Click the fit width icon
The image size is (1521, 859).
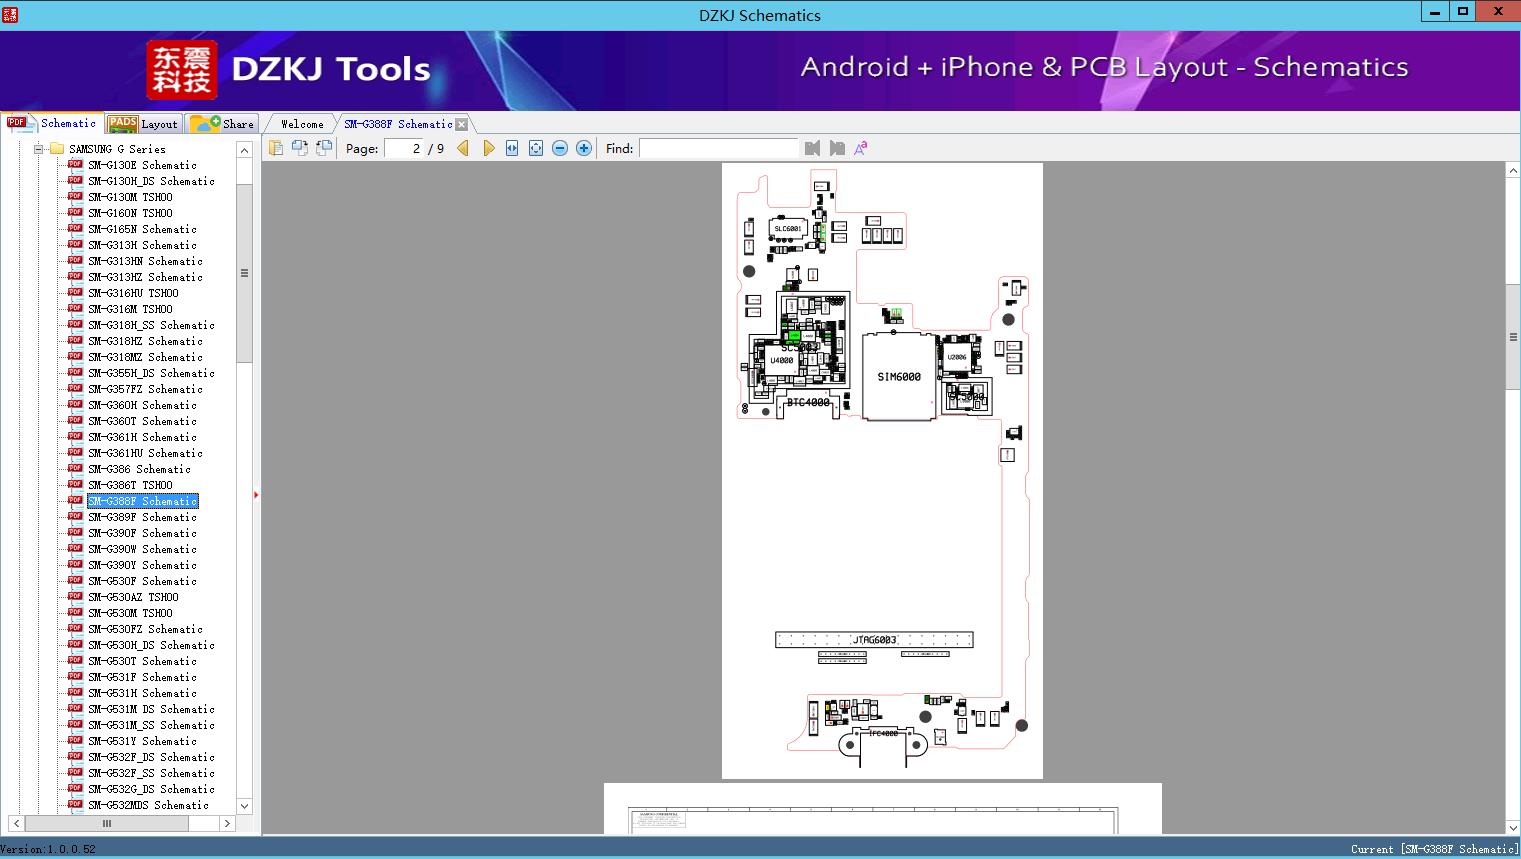[512, 148]
